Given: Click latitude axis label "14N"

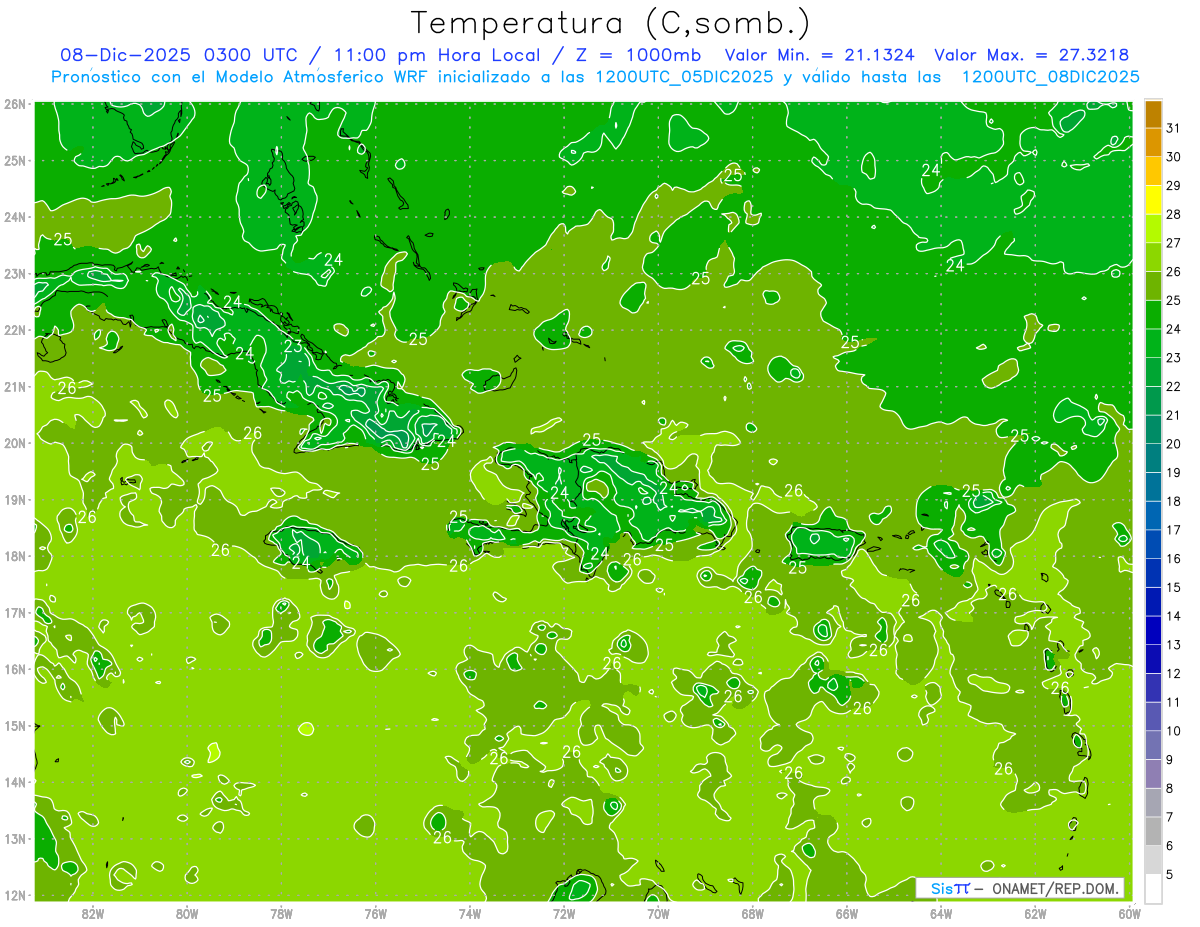Looking at the screenshot, I should (x=15, y=782).
